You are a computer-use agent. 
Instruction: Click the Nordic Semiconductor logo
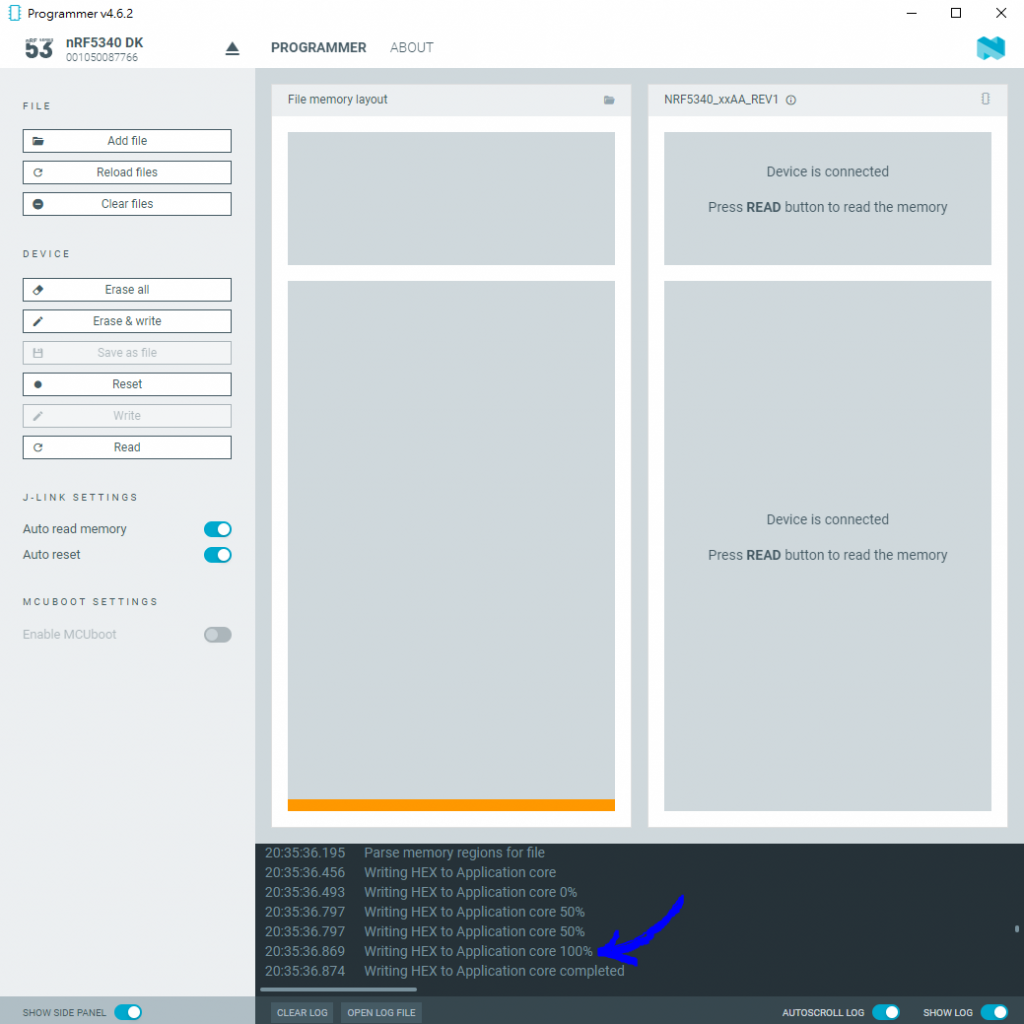pos(990,48)
